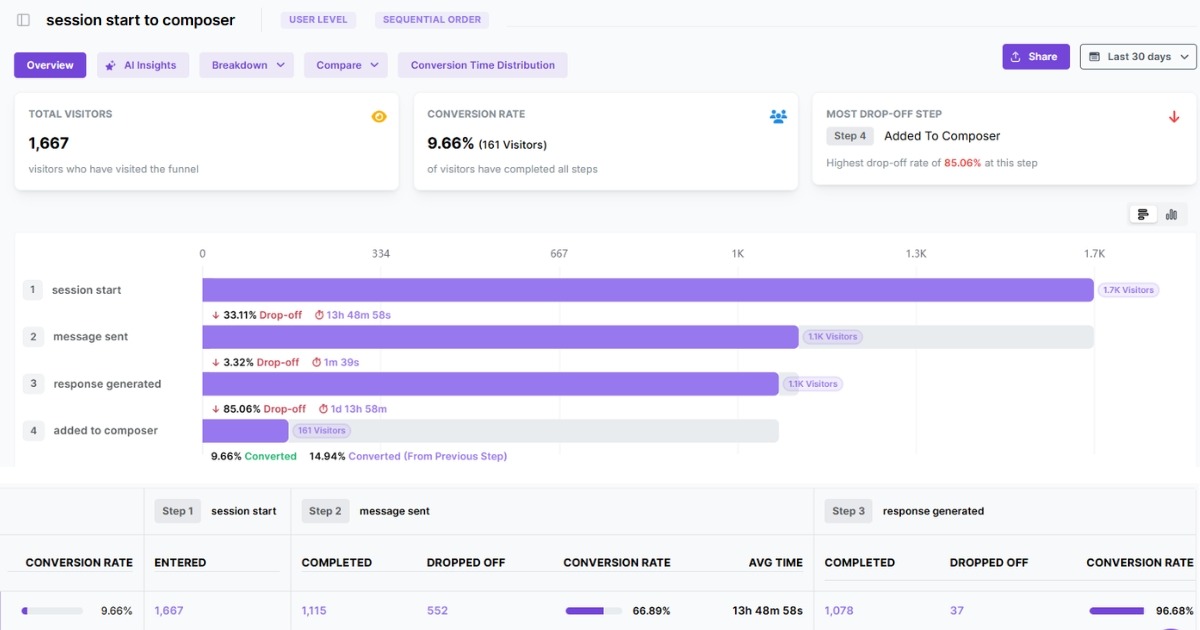The image size is (1200, 630).
Task: Click the calendar icon in the date range selector
Action: (x=1095, y=57)
